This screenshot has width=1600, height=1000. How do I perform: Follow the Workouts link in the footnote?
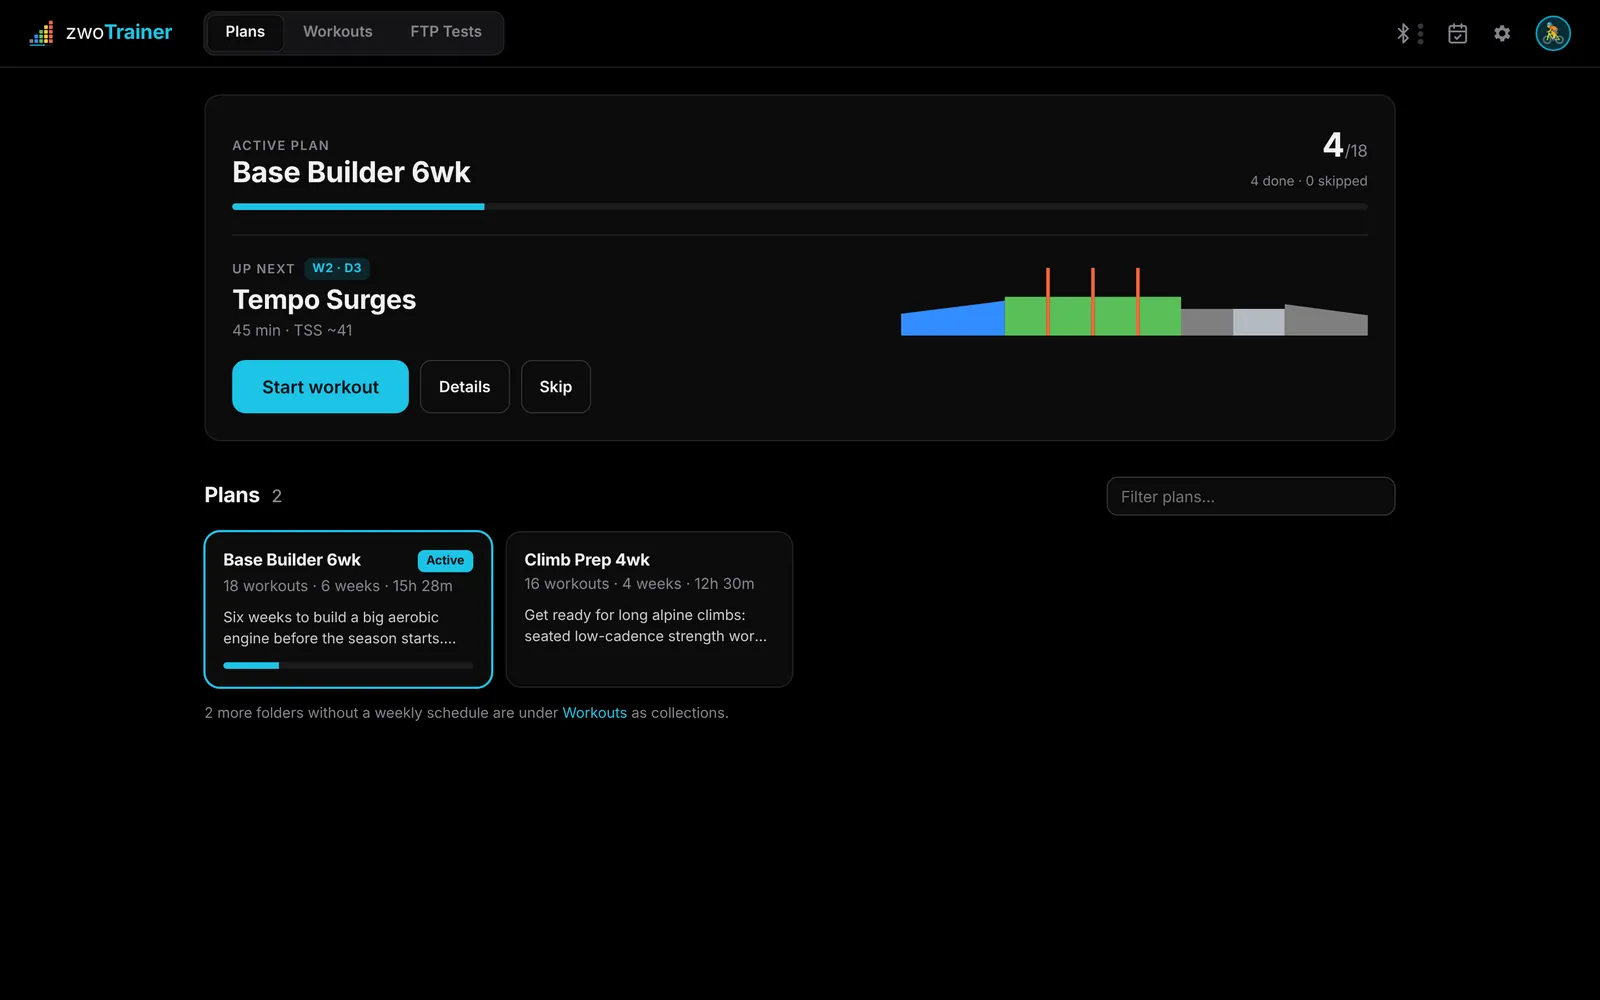(x=595, y=713)
